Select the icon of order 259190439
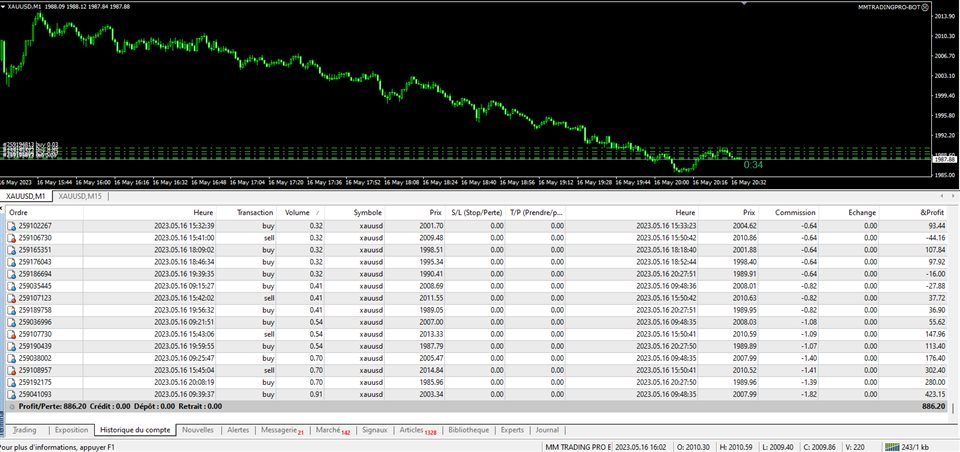960x452 pixels. (12, 346)
